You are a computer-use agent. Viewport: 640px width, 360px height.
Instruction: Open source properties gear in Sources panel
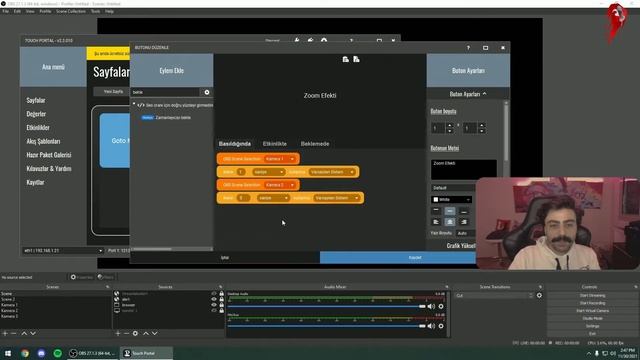(135, 333)
